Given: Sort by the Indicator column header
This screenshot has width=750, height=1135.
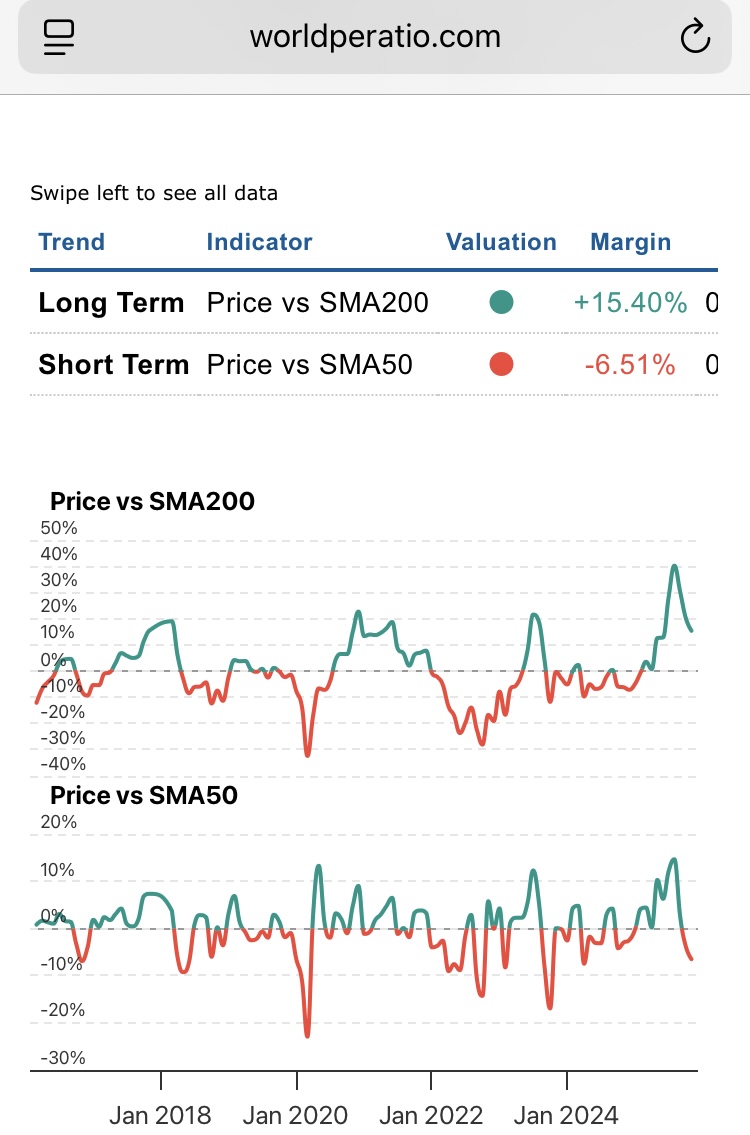Looking at the screenshot, I should coord(259,242).
